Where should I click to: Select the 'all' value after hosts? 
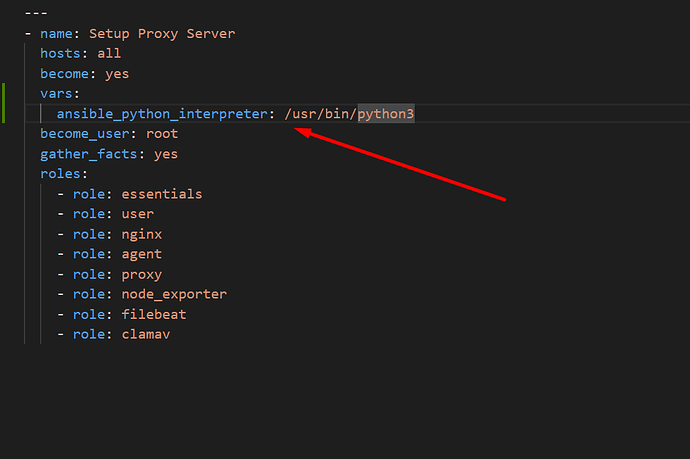coord(109,54)
